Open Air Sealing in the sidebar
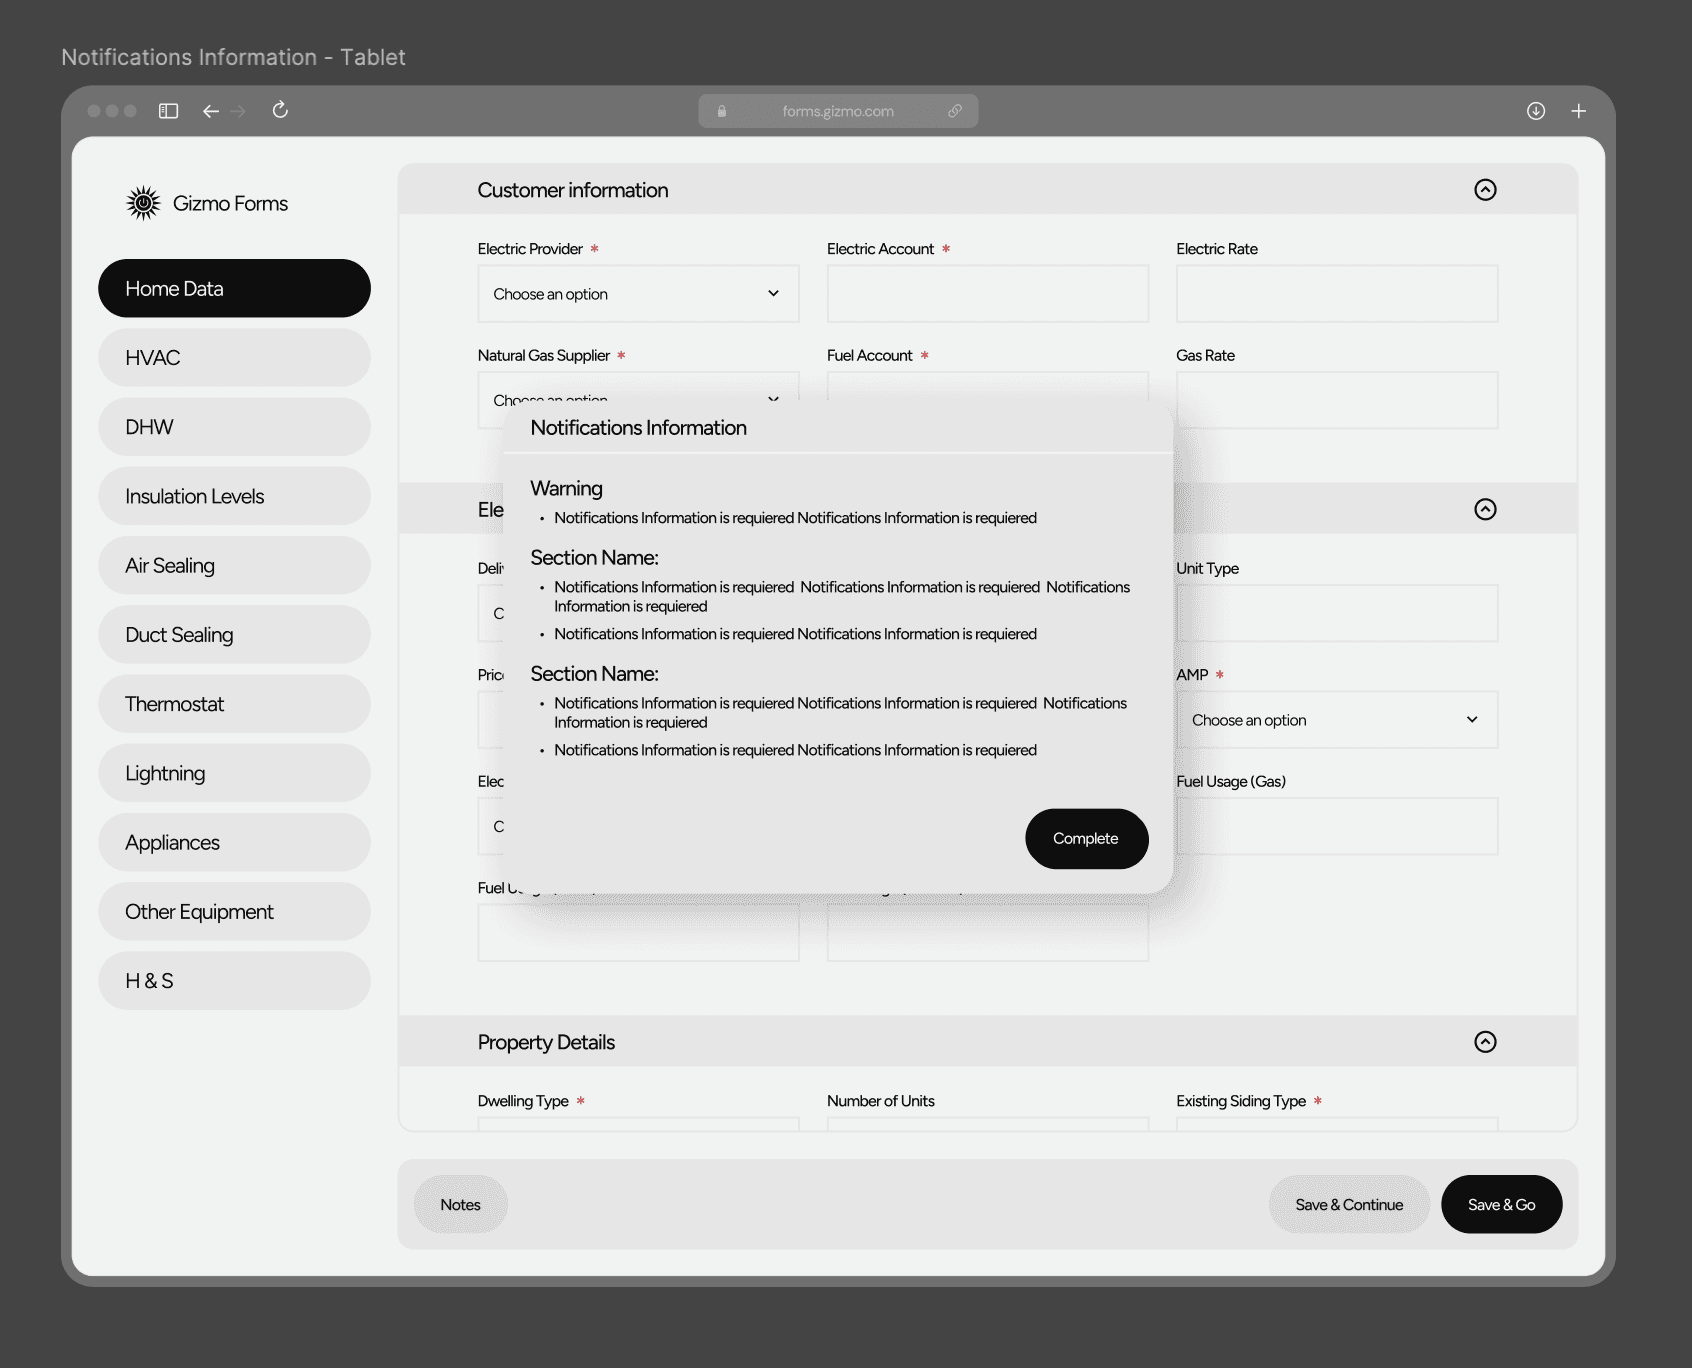The image size is (1692, 1368). pos(234,566)
